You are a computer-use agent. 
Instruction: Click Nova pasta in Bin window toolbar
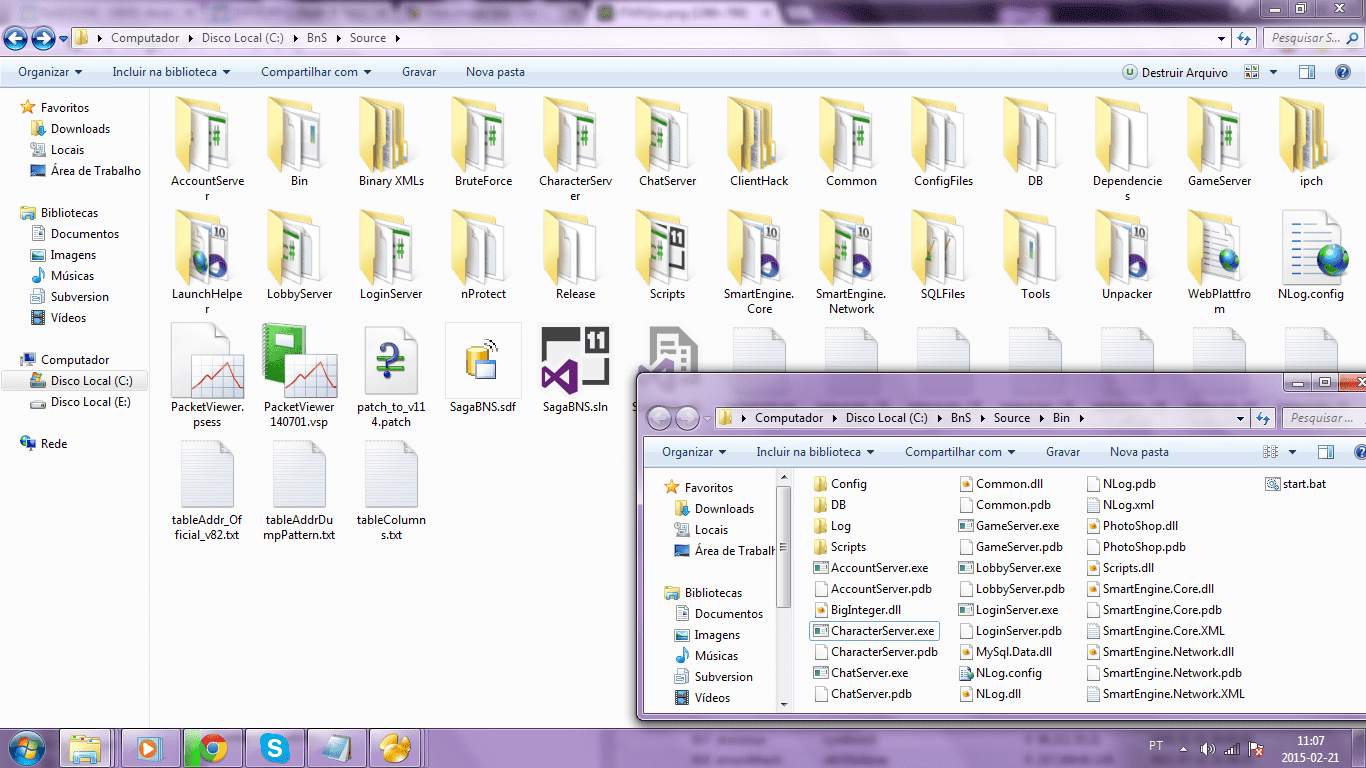pos(1139,452)
